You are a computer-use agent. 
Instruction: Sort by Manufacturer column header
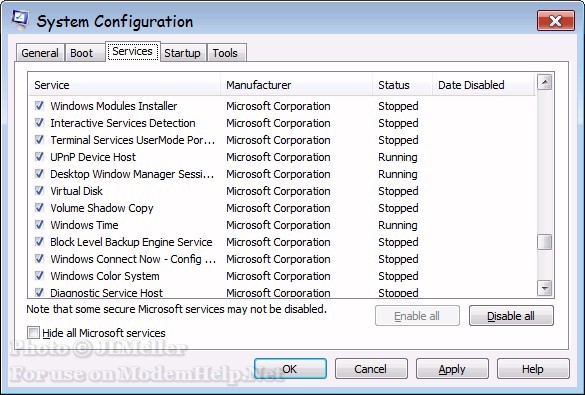[x=296, y=85]
